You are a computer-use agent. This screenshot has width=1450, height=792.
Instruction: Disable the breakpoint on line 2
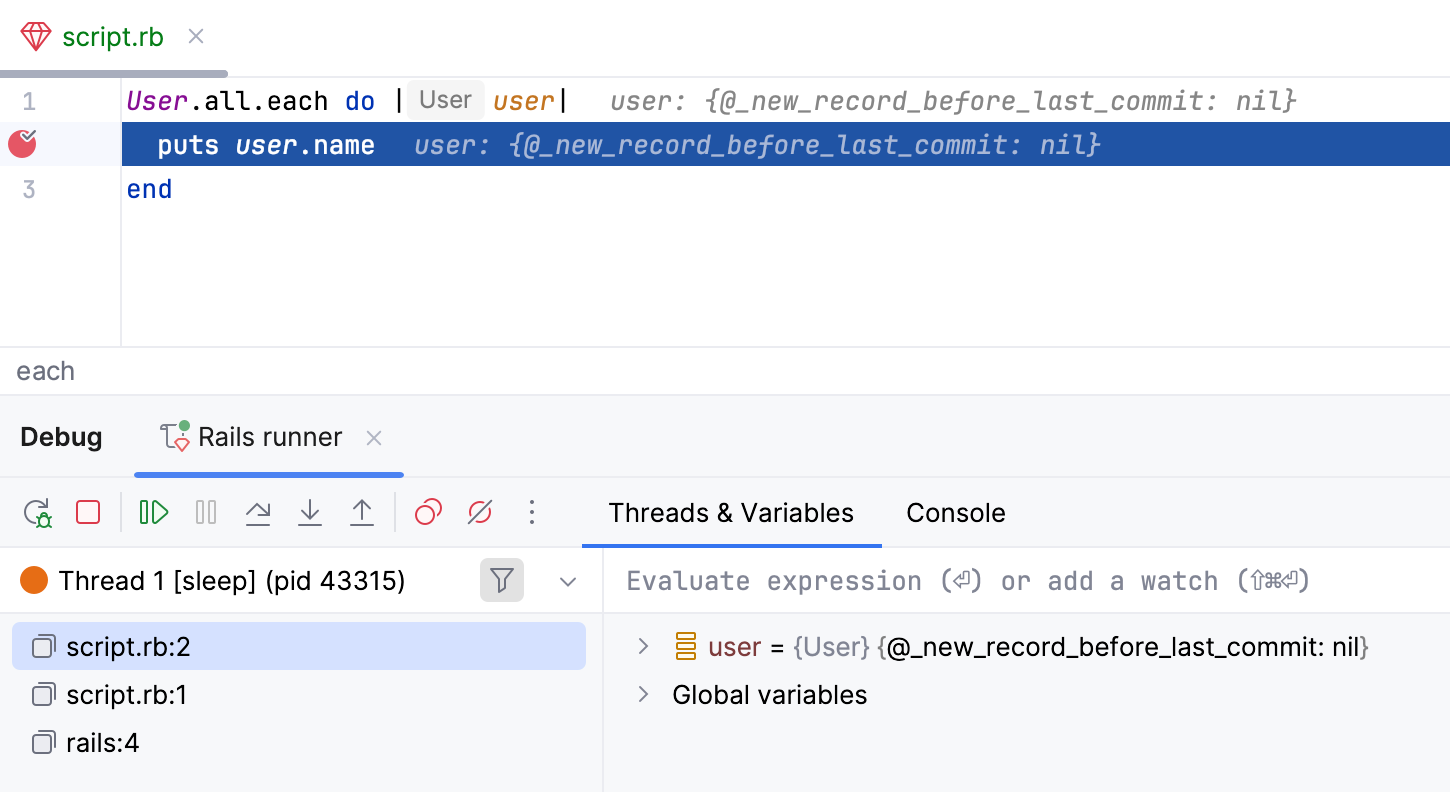coord(21,144)
